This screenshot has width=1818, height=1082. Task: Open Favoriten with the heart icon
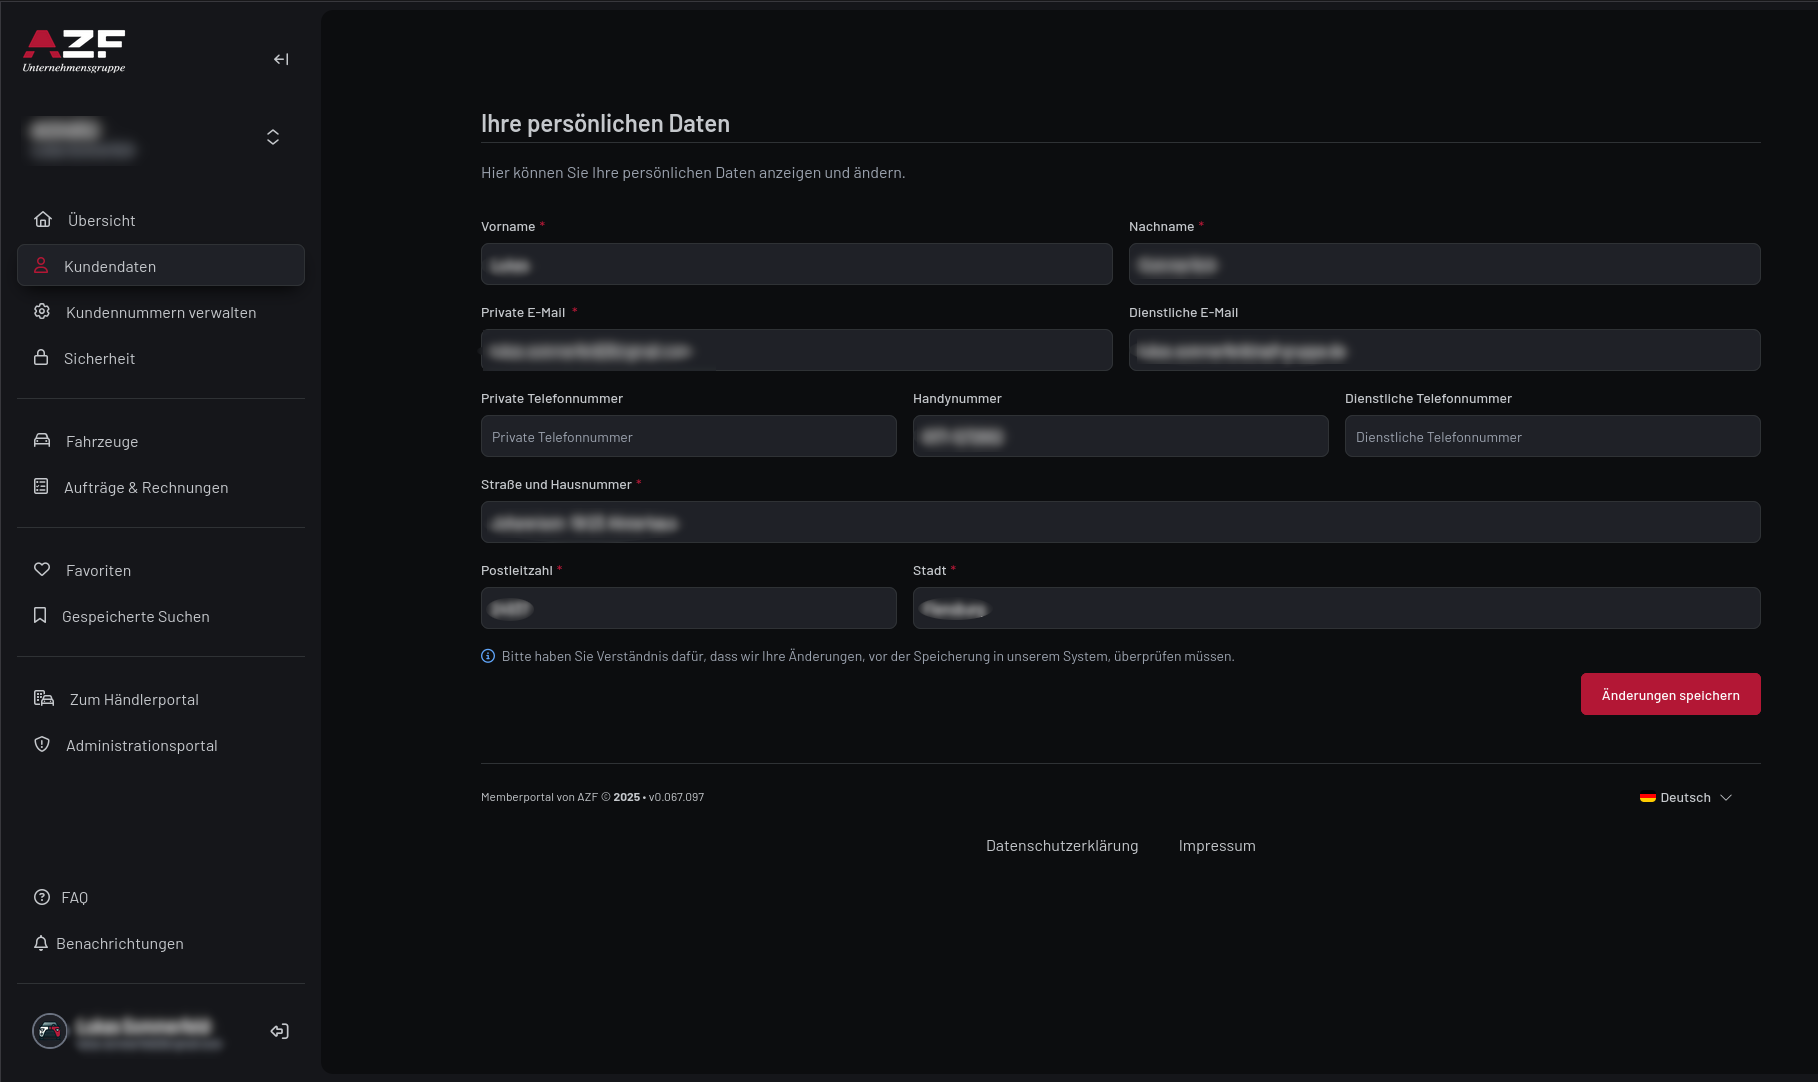(42, 570)
